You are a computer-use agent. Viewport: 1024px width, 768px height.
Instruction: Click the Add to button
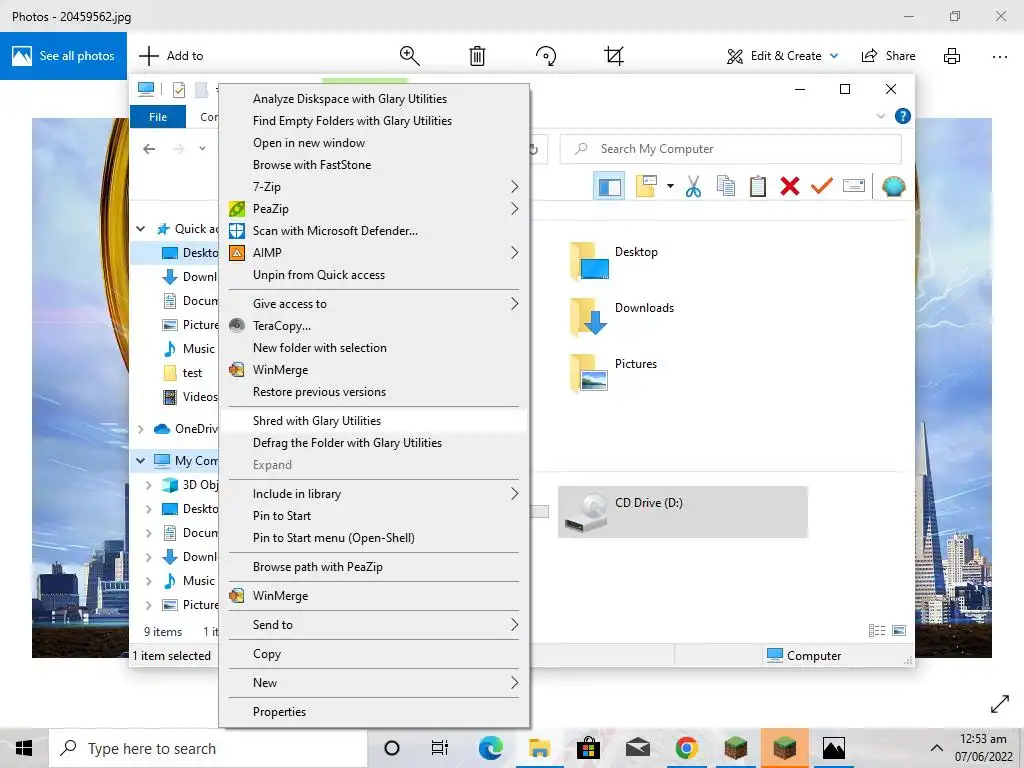171,56
